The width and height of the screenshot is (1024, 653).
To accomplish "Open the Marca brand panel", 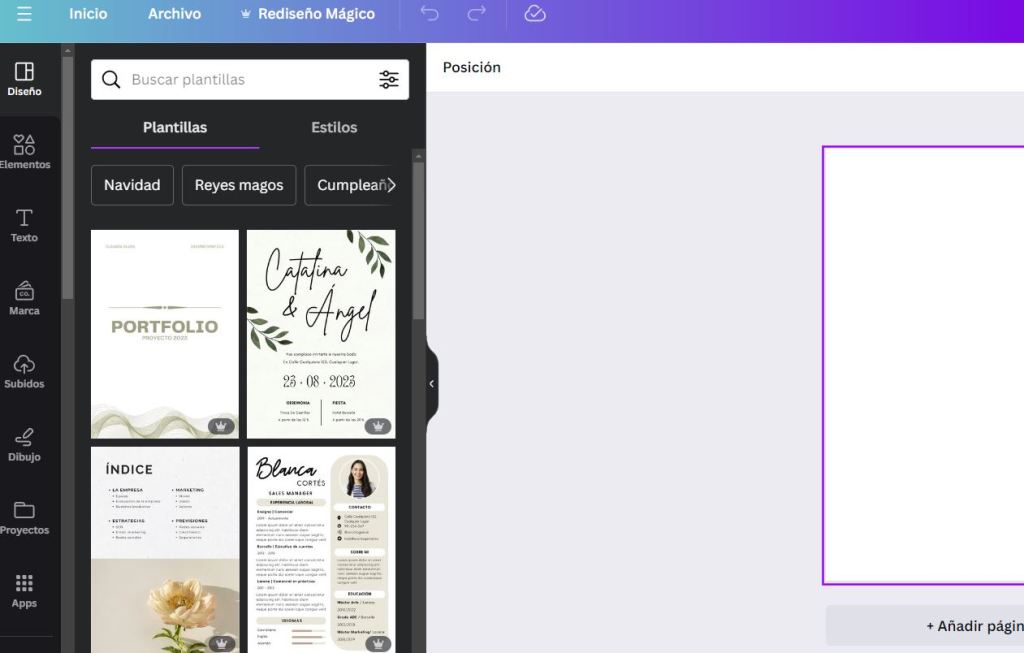I will coord(24,298).
